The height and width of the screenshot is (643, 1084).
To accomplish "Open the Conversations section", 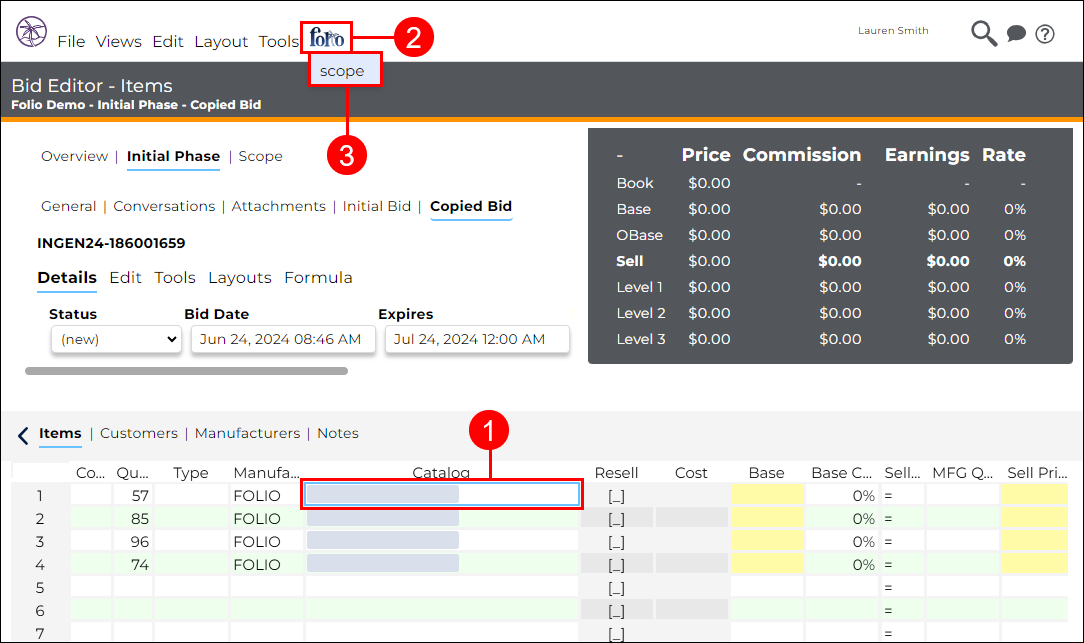I will click(x=164, y=206).
